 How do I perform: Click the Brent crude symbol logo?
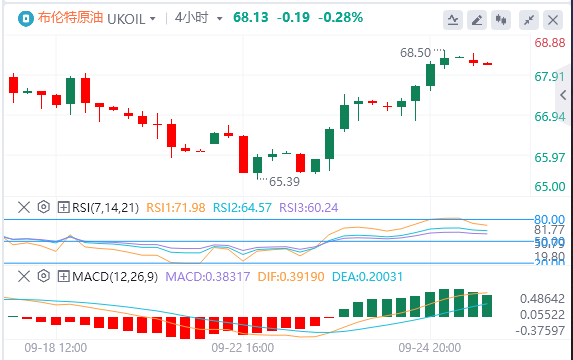click(26, 19)
